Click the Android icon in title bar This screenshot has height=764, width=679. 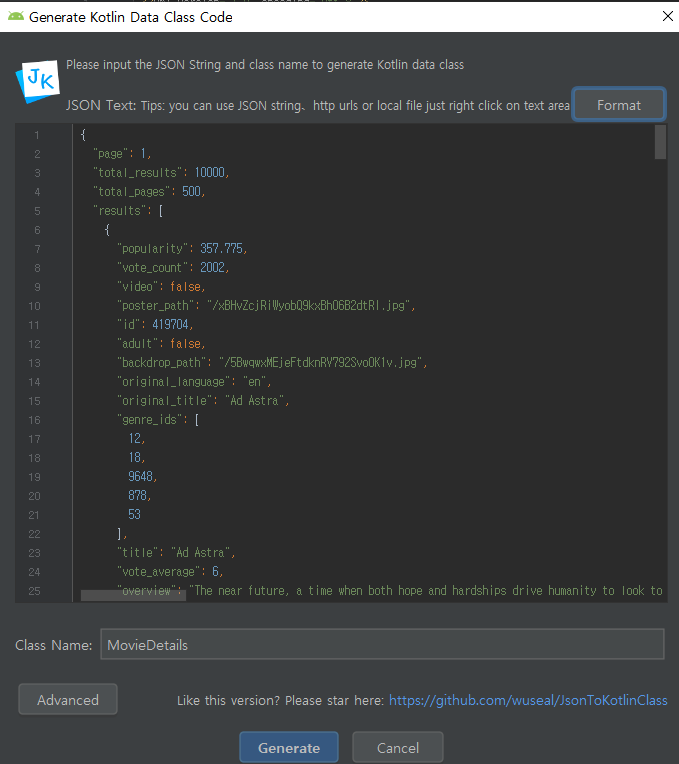[x=16, y=17]
